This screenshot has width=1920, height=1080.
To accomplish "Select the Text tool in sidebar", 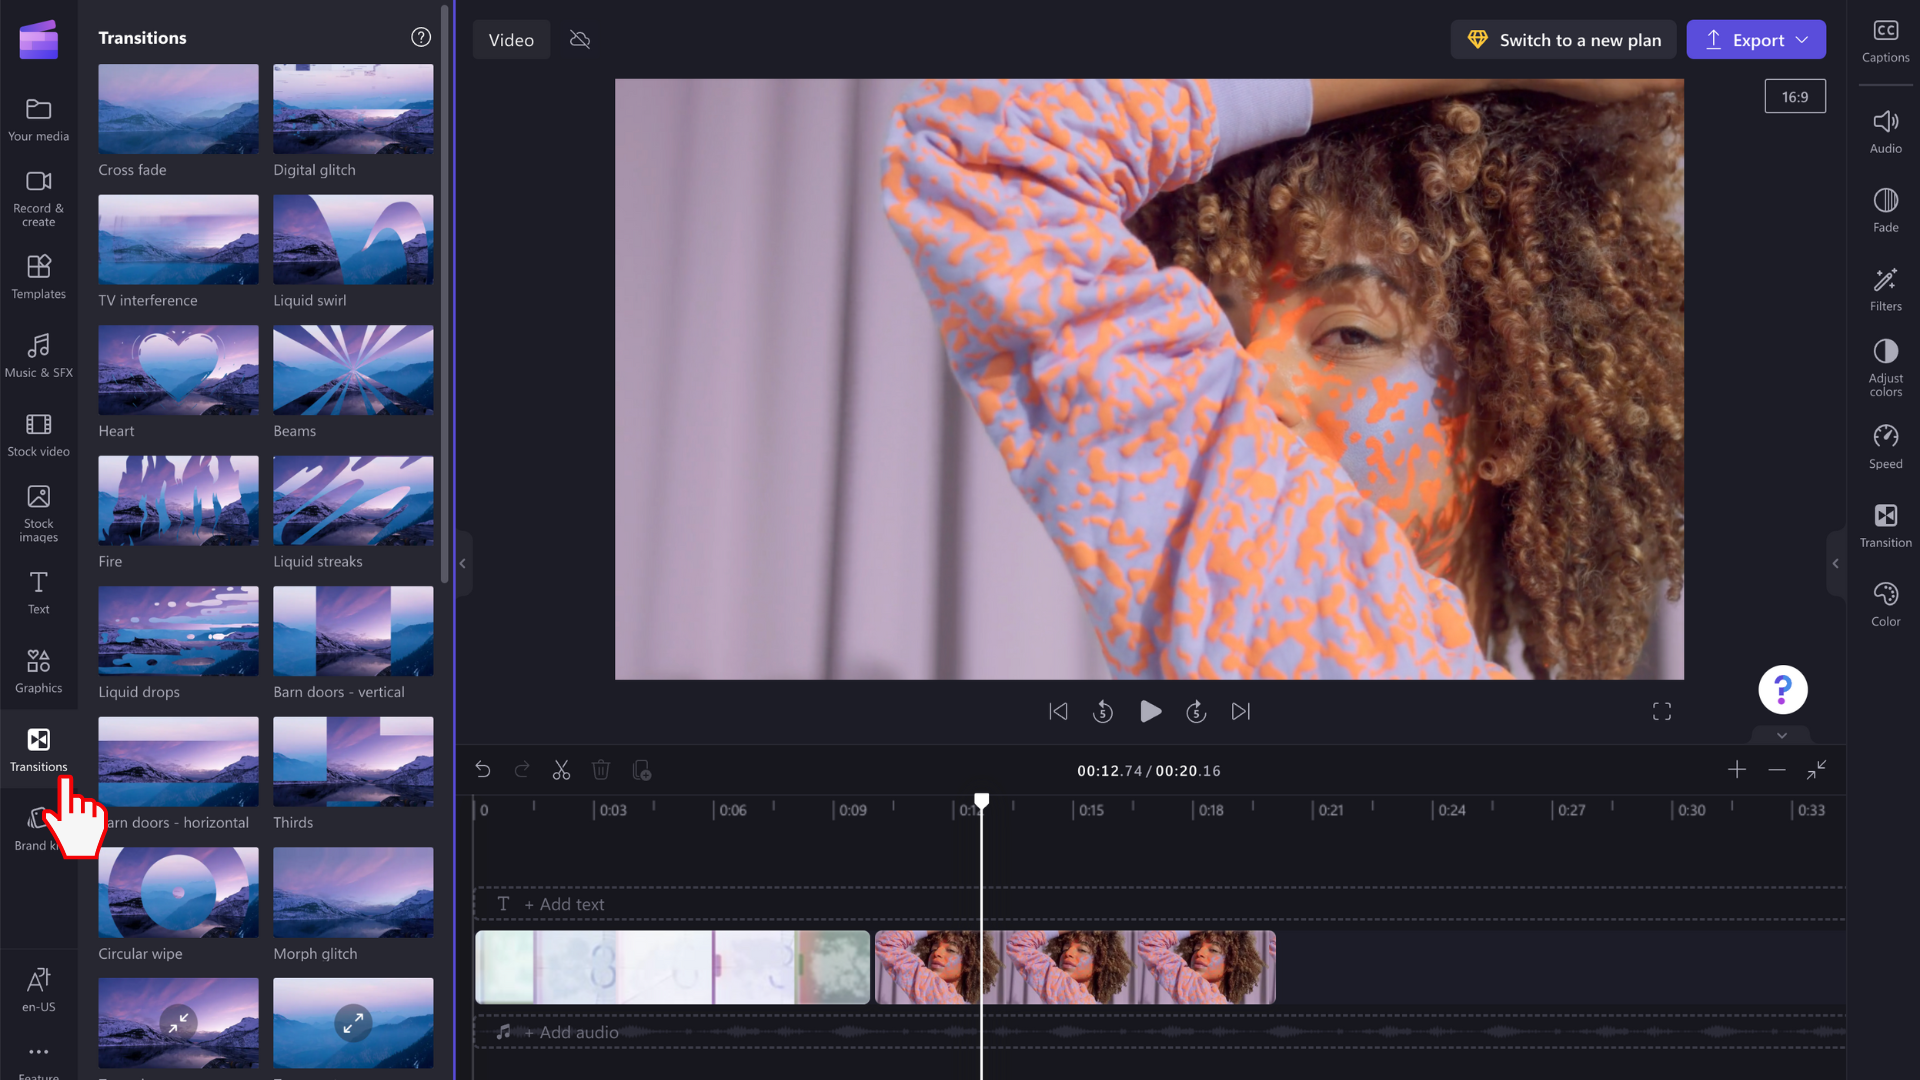I will coord(38,591).
